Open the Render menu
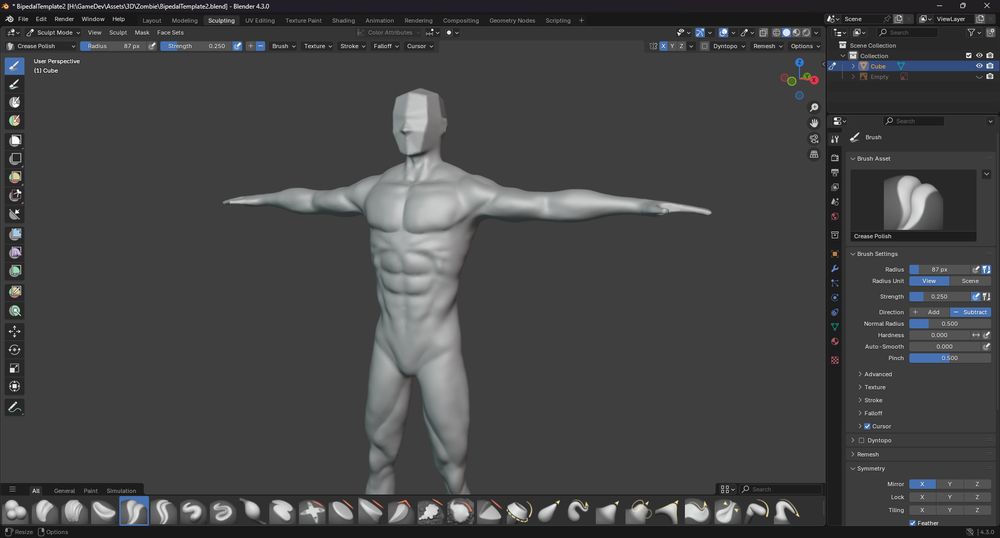This screenshot has width=1000, height=538. pyautogui.click(x=64, y=19)
